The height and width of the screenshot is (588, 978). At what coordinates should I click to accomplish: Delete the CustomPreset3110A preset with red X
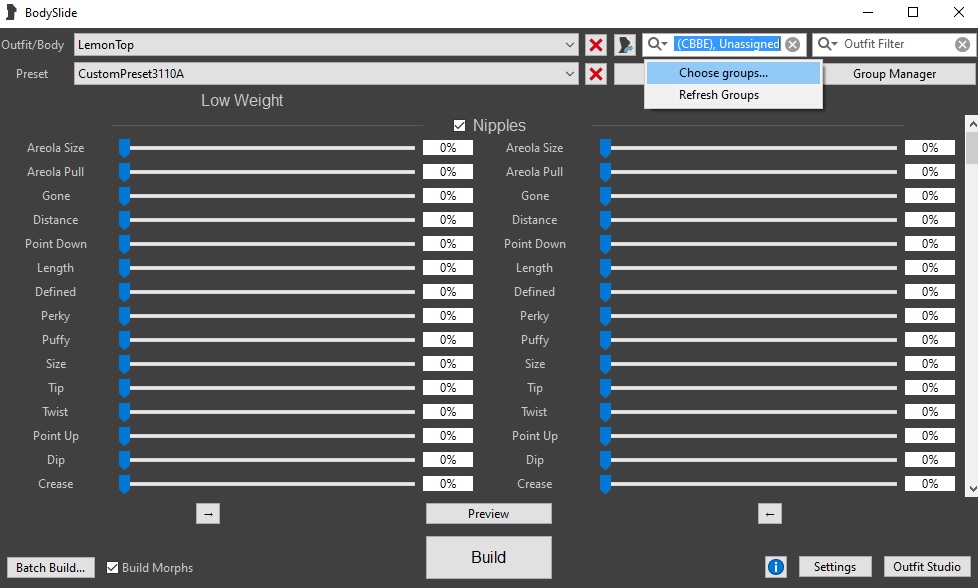(596, 74)
